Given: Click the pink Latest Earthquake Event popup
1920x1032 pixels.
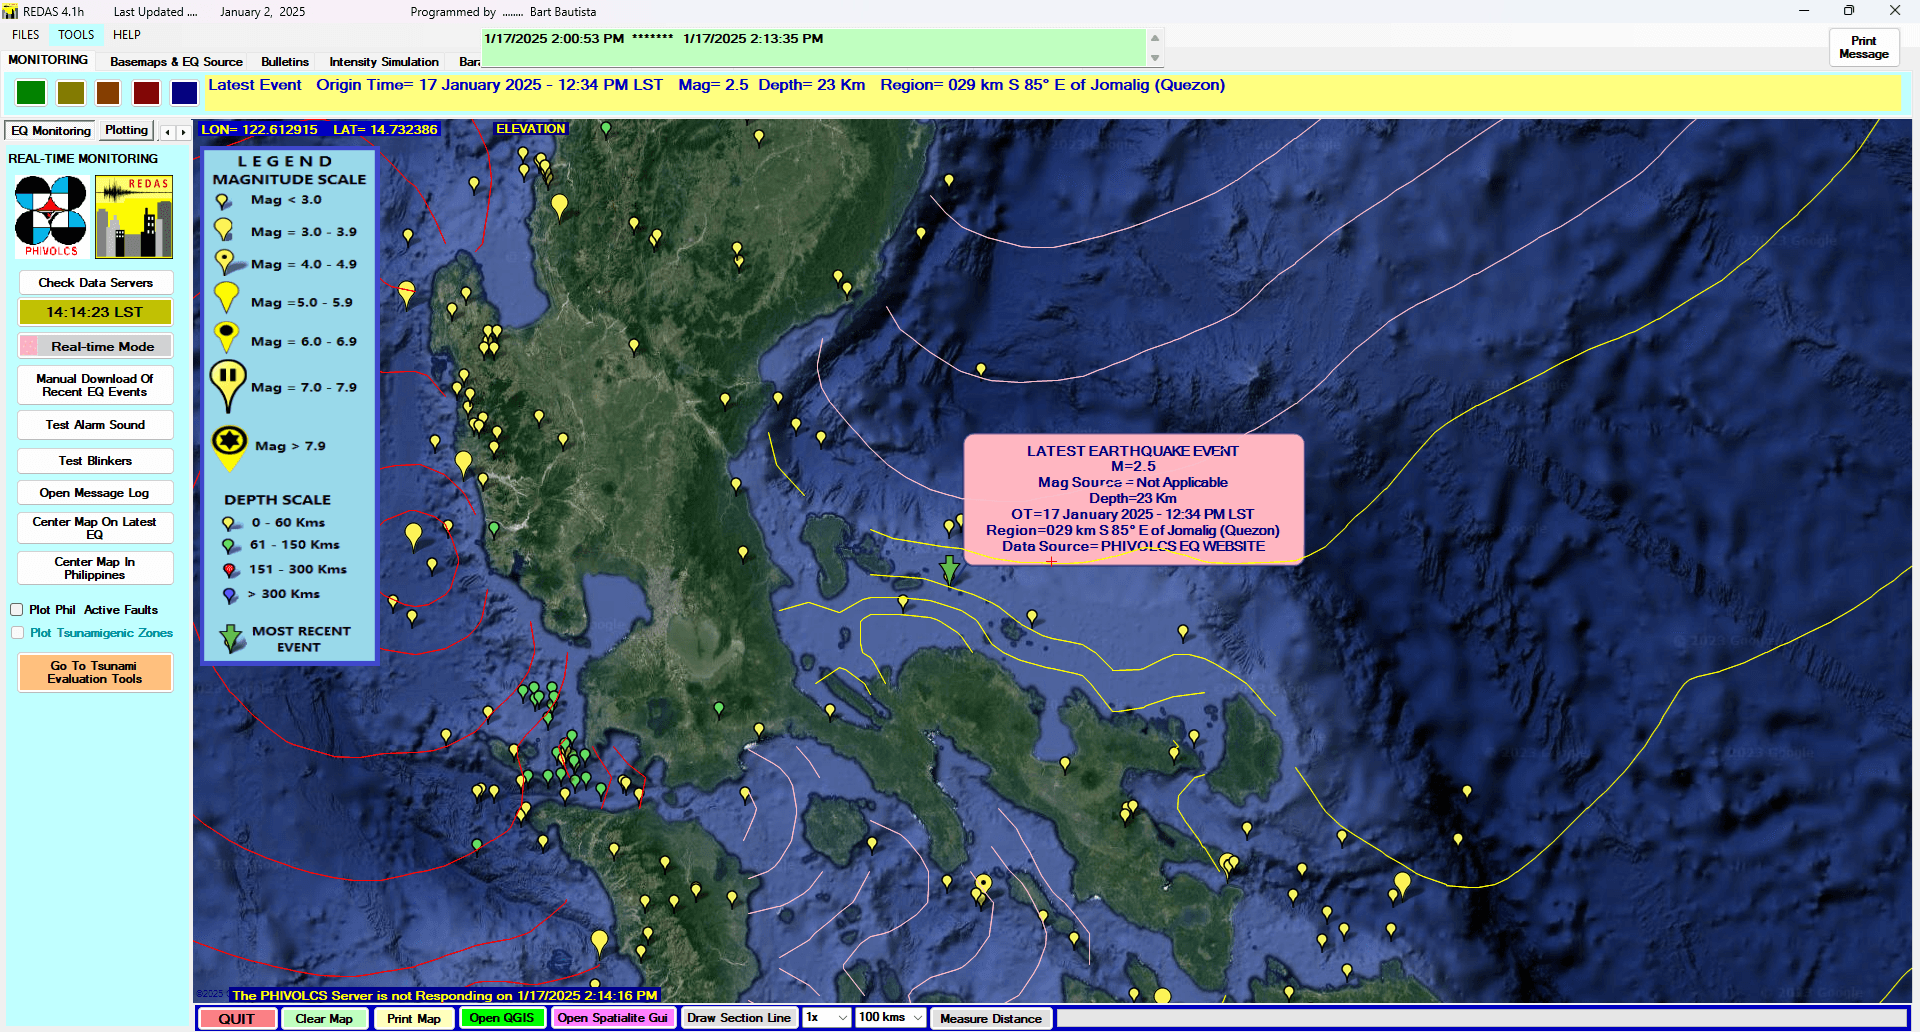Looking at the screenshot, I should pyautogui.click(x=1133, y=499).
